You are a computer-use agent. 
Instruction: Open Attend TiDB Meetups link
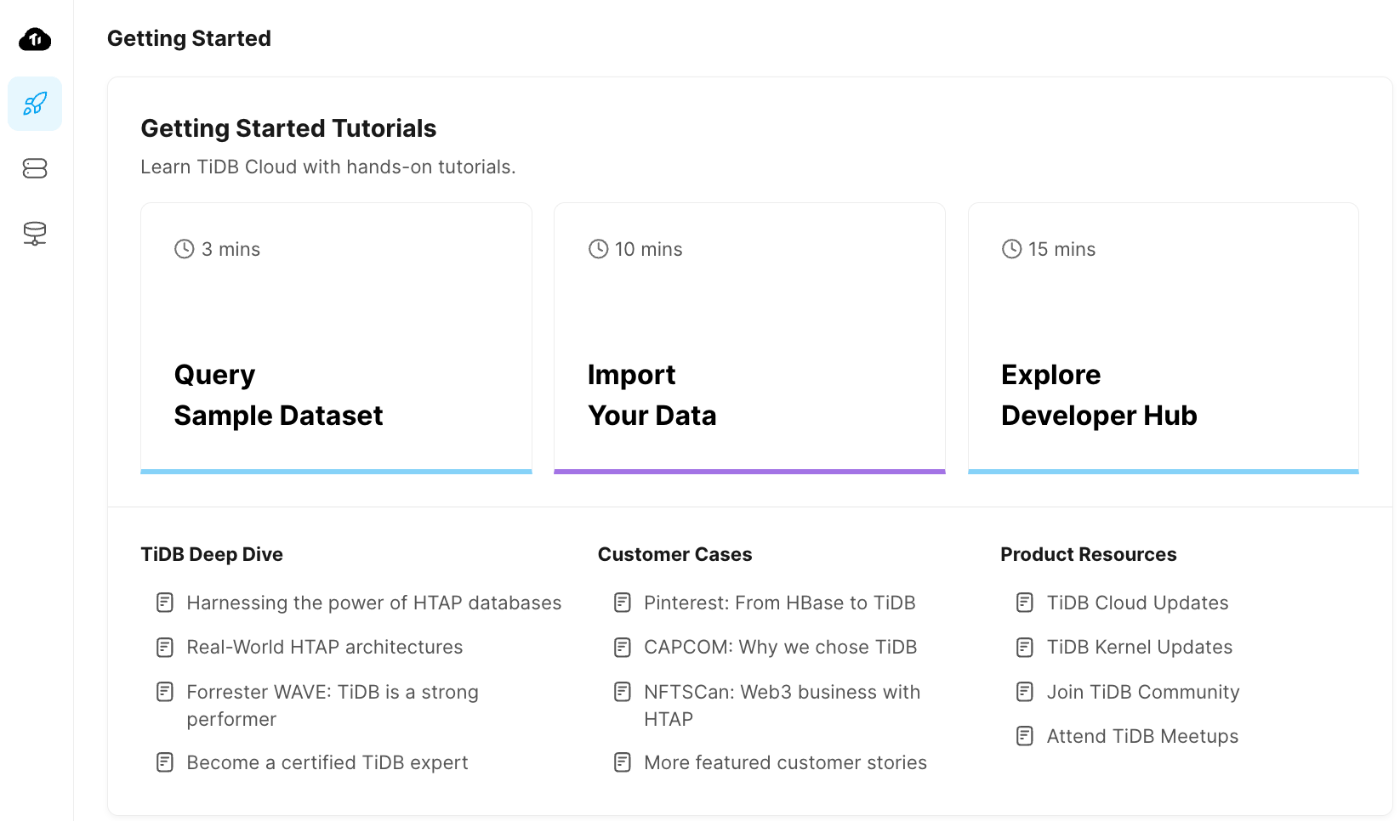tap(1142, 736)
